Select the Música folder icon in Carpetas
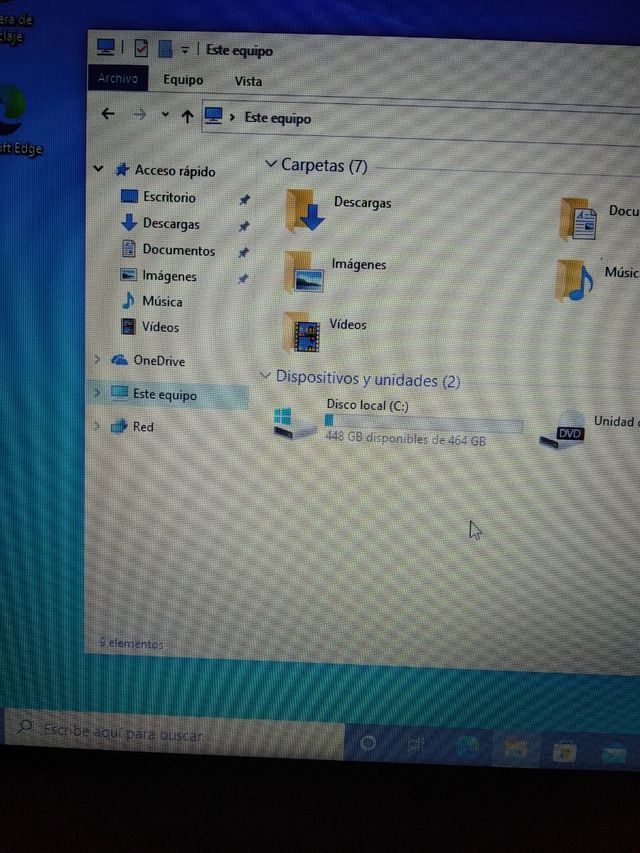This screenshot has height=853, width=640. [x=574, y=280]
